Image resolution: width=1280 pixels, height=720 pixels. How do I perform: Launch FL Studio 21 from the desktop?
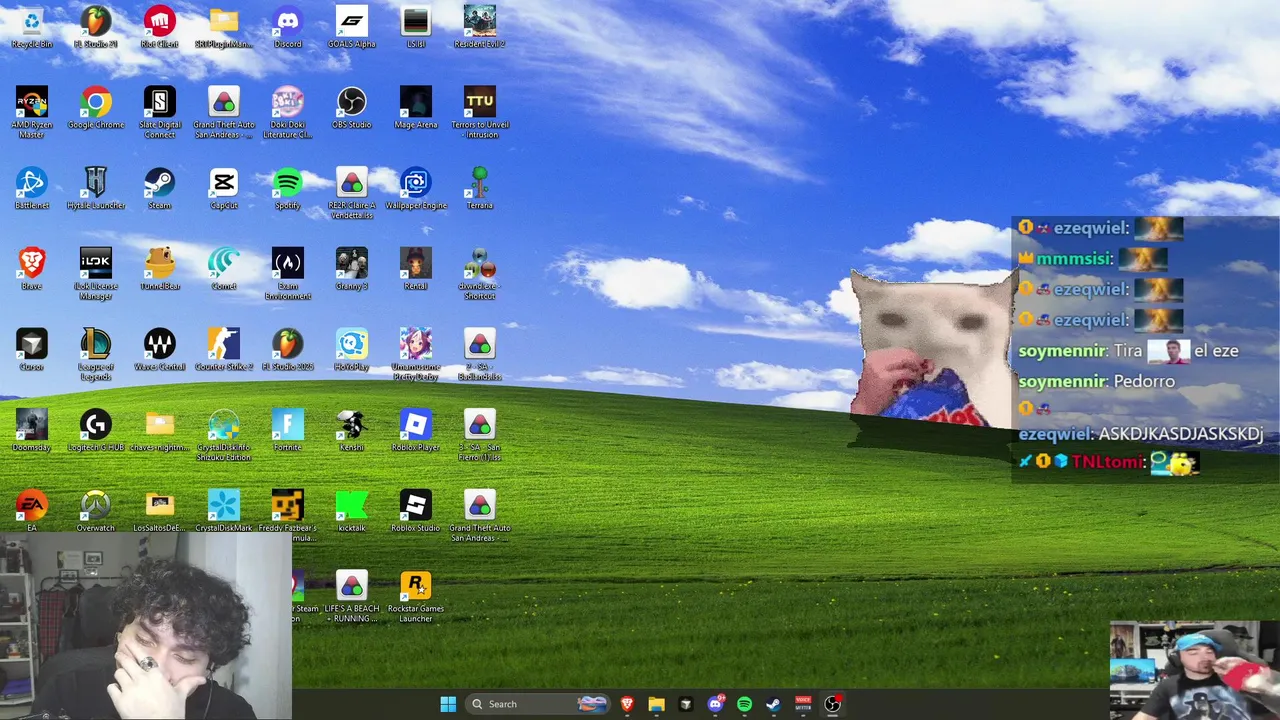pos(95,27)
